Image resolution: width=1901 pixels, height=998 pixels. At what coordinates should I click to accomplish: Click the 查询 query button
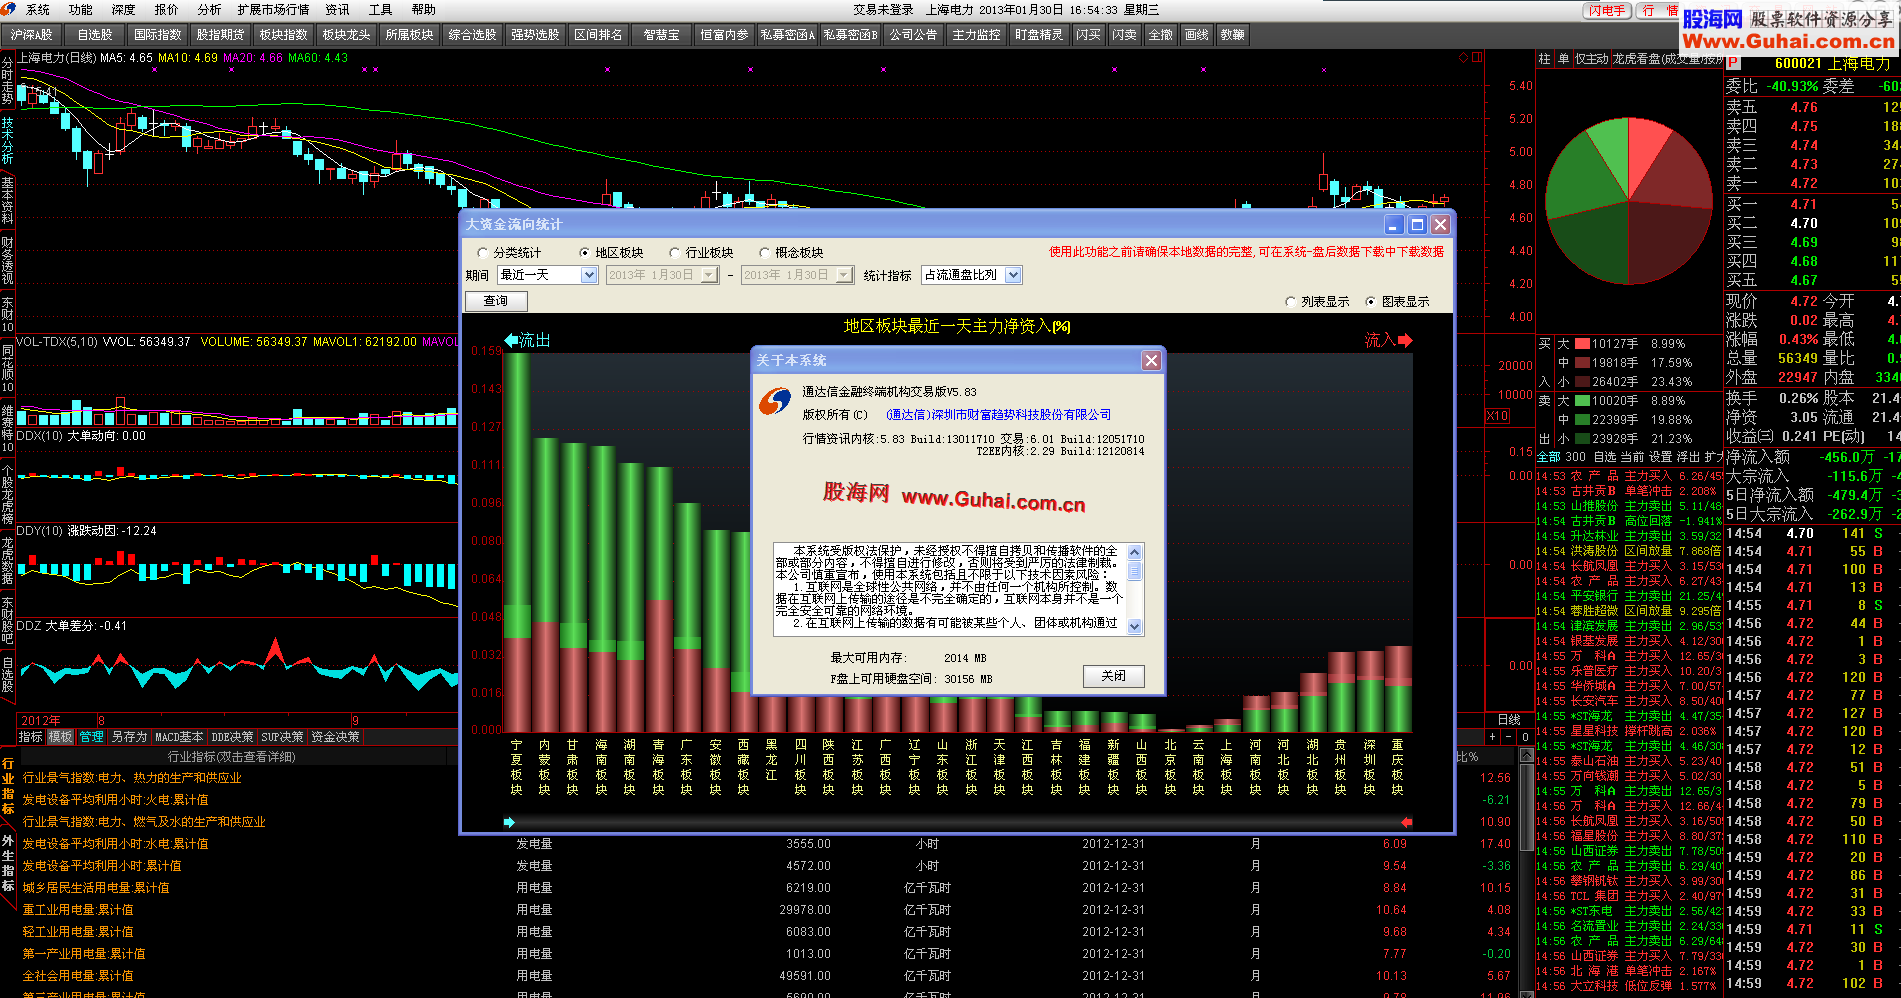pyautogui.click(x=496, y=301)
